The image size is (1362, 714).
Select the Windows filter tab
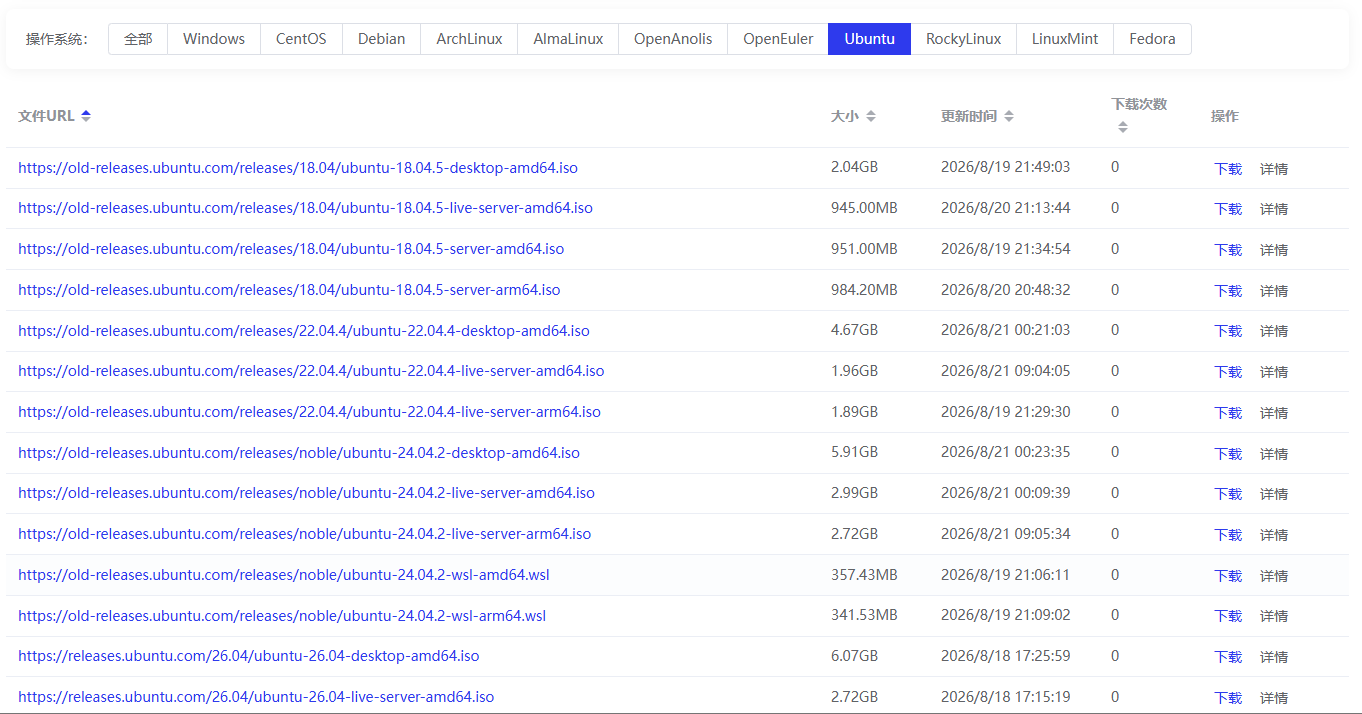(214, 39)
